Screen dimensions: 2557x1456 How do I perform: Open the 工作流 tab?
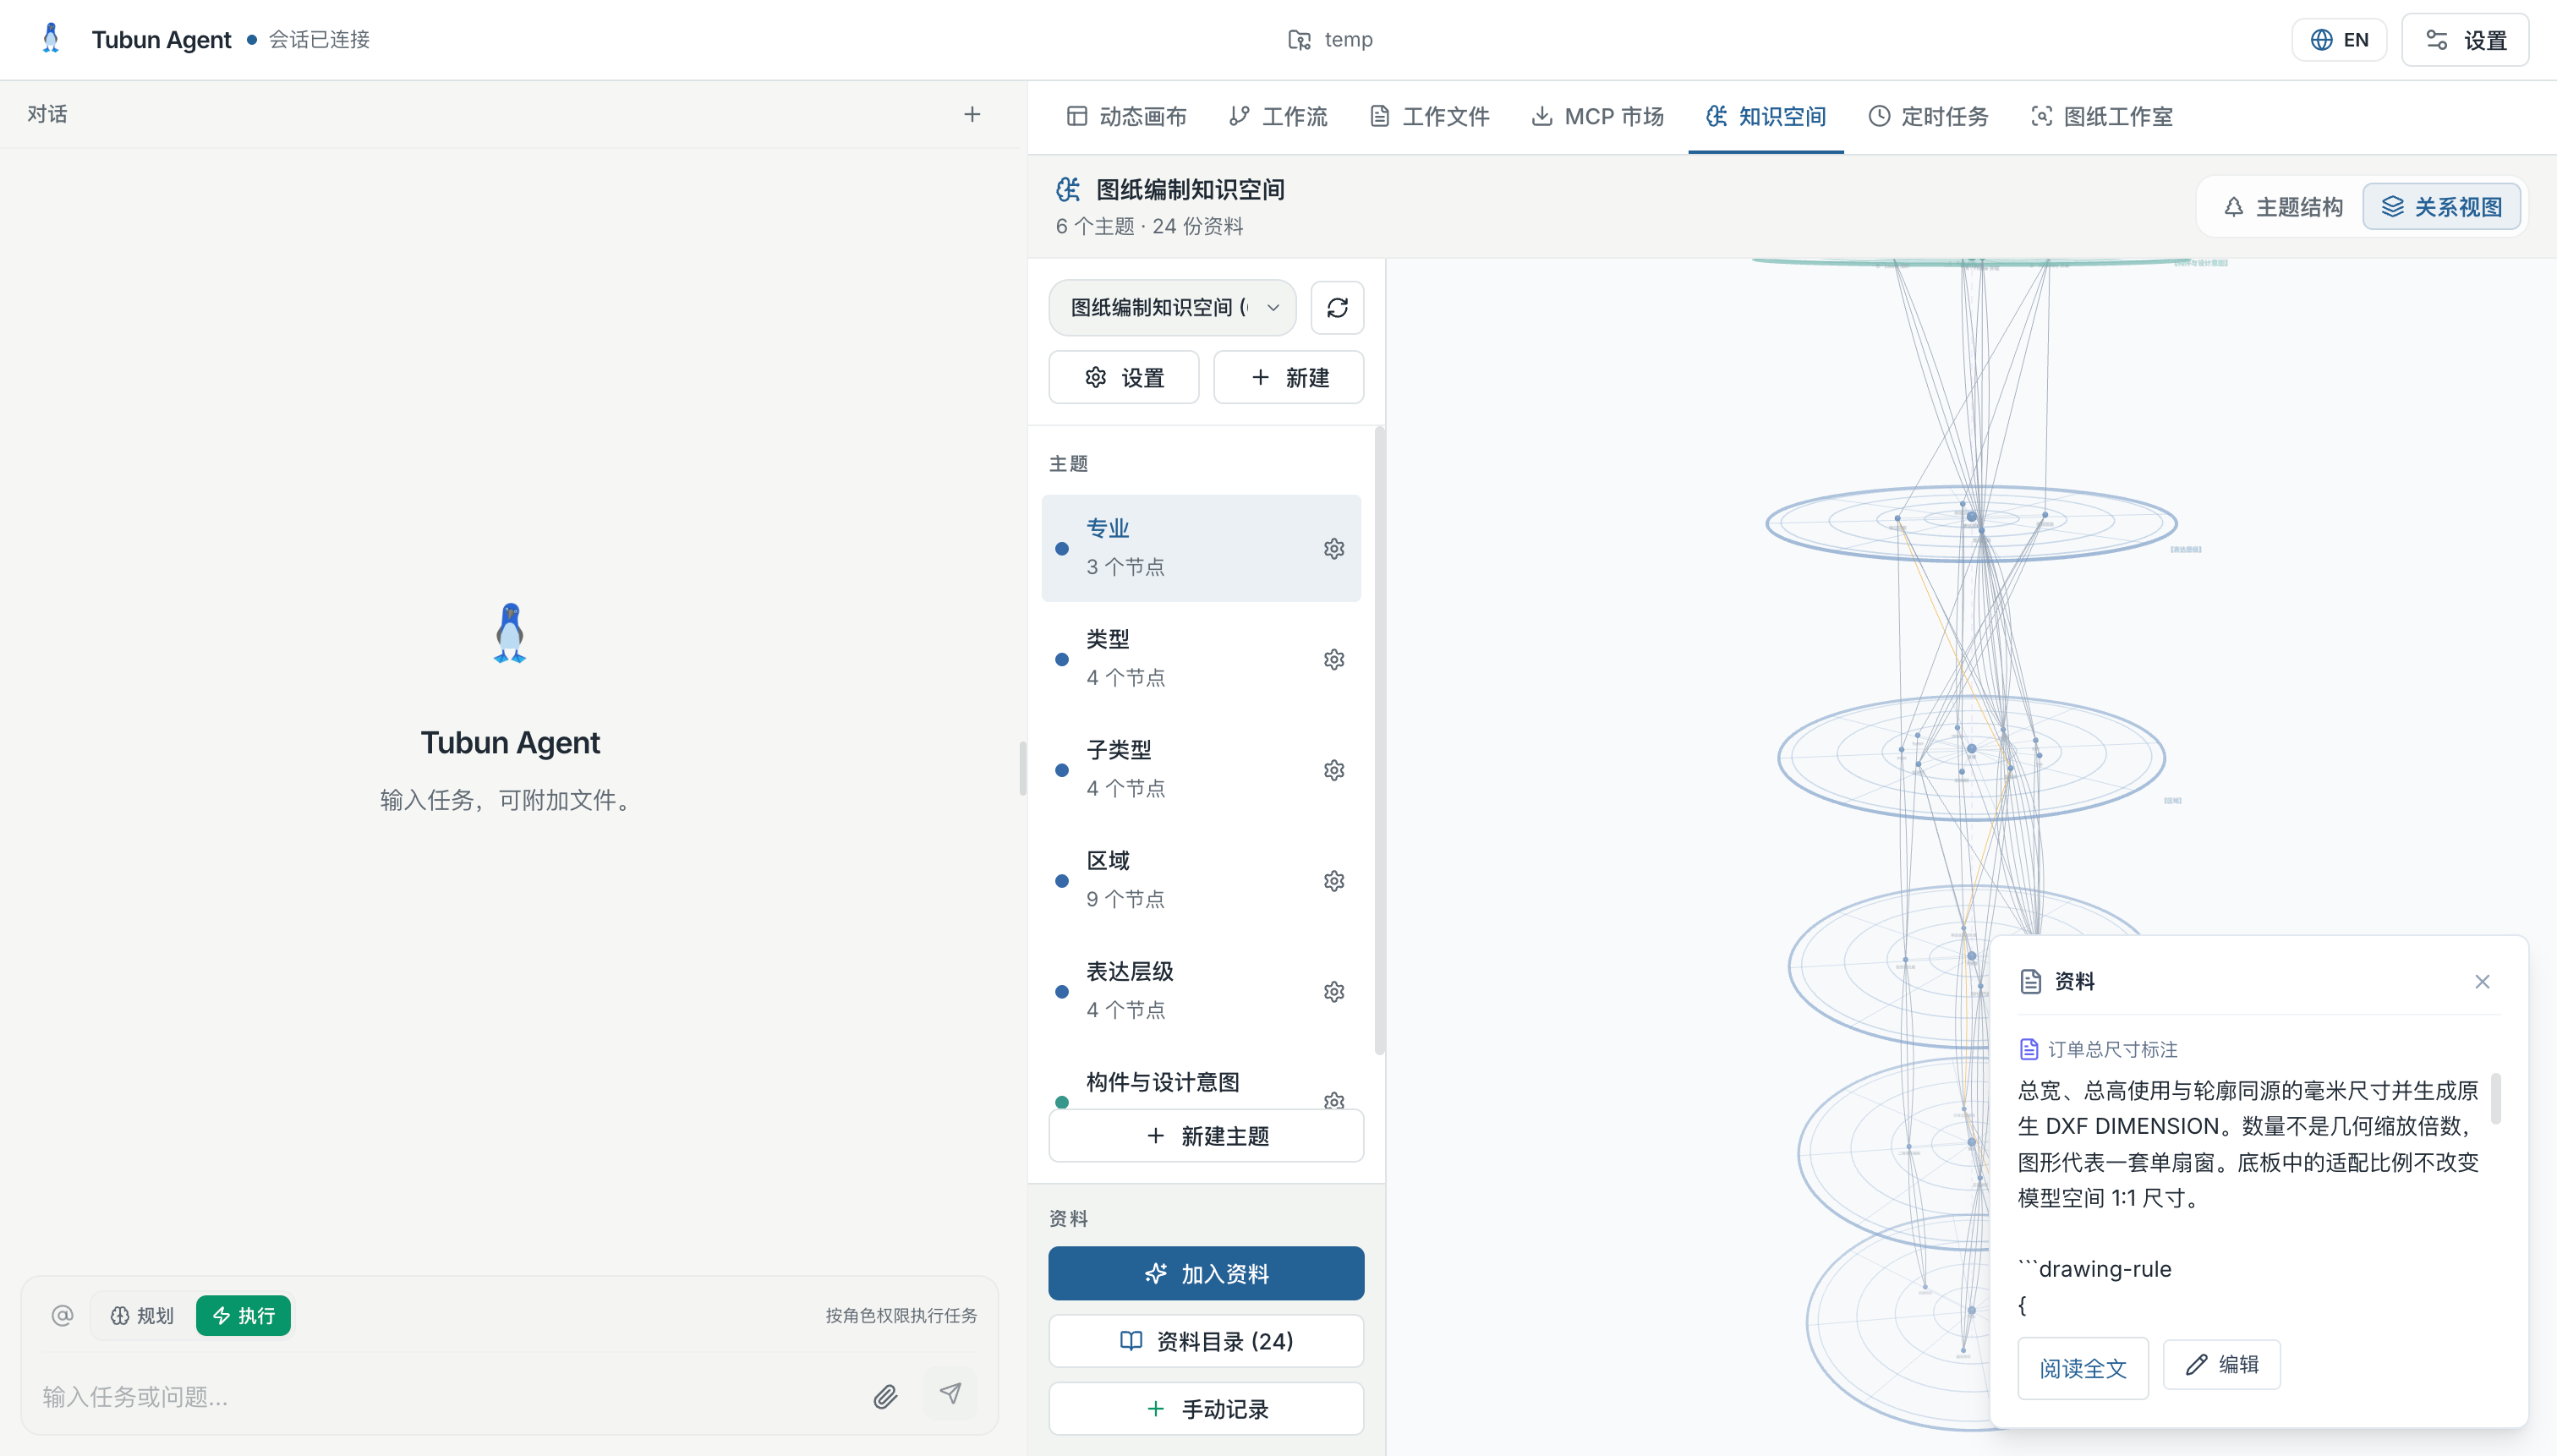point(1277,116)
